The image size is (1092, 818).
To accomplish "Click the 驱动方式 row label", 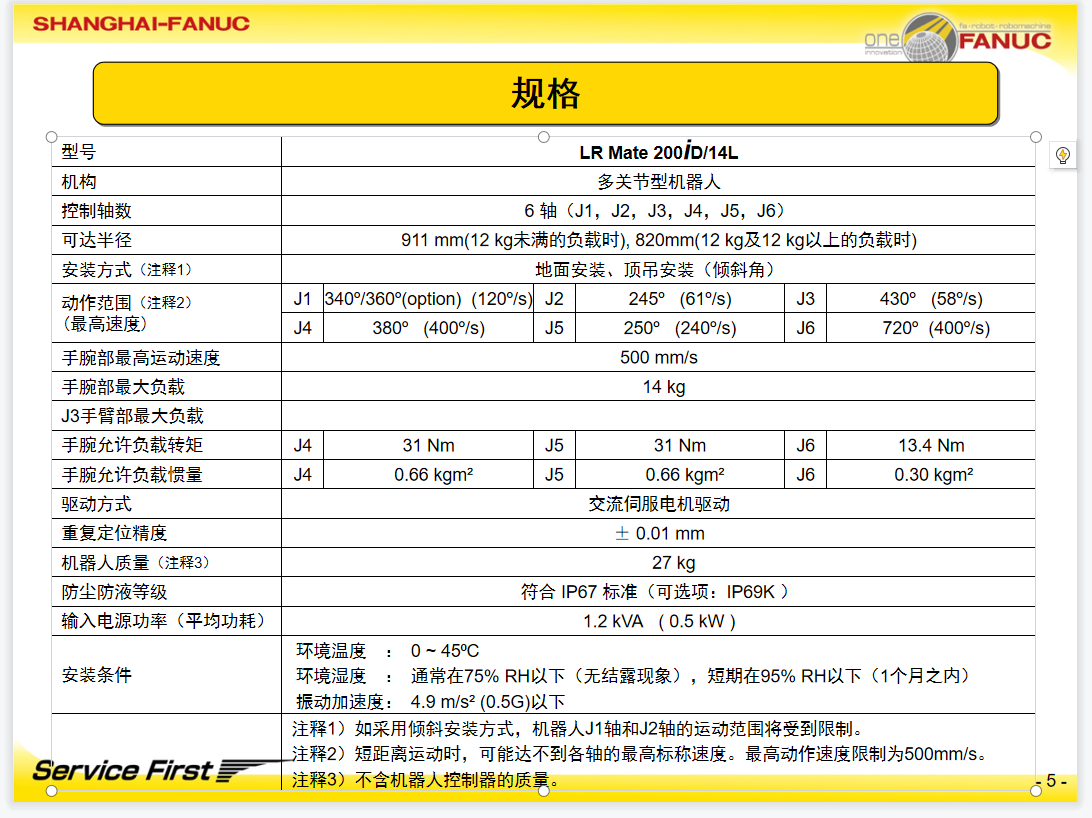I will (97, 504).
